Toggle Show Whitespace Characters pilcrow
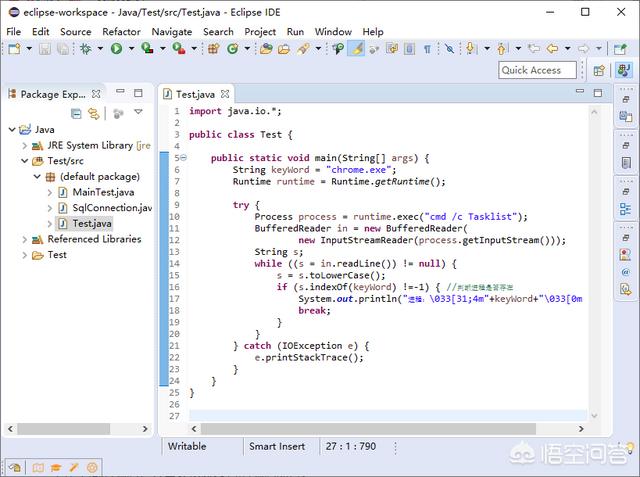 pos(427,49)
